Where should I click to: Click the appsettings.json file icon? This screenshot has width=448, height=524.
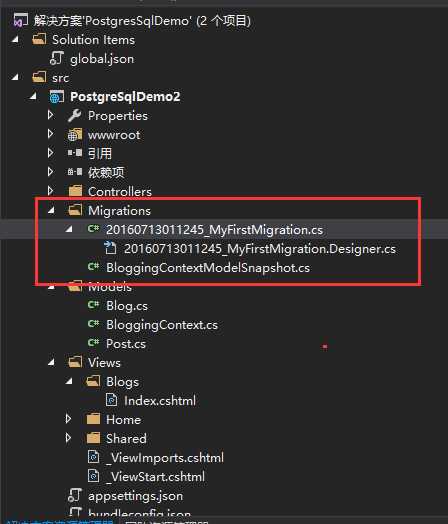click(x=74, y=495)
